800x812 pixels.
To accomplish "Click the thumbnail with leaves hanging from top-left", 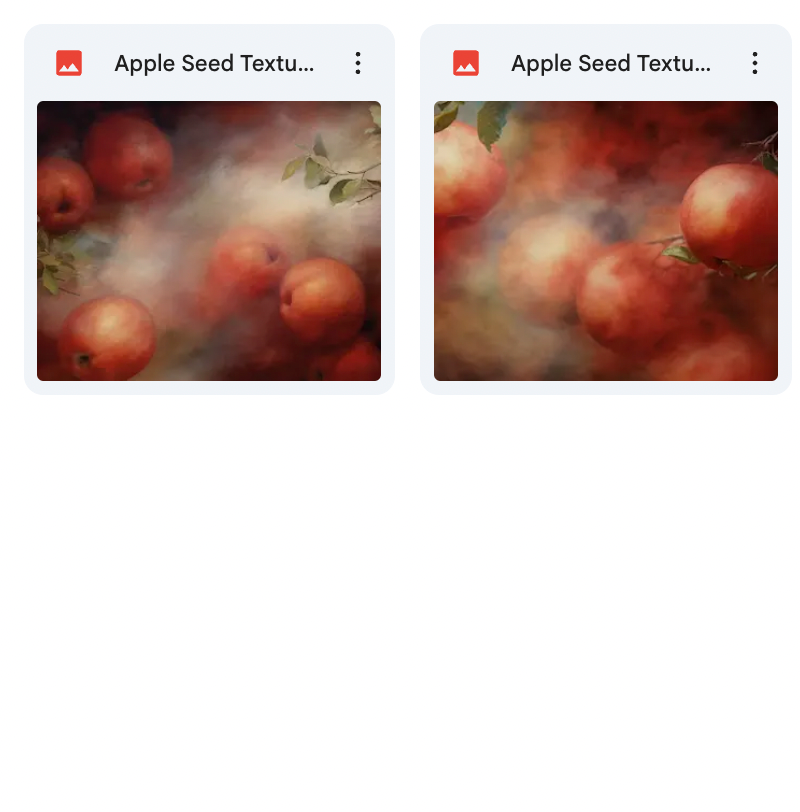I will click(x=606, y=241).
